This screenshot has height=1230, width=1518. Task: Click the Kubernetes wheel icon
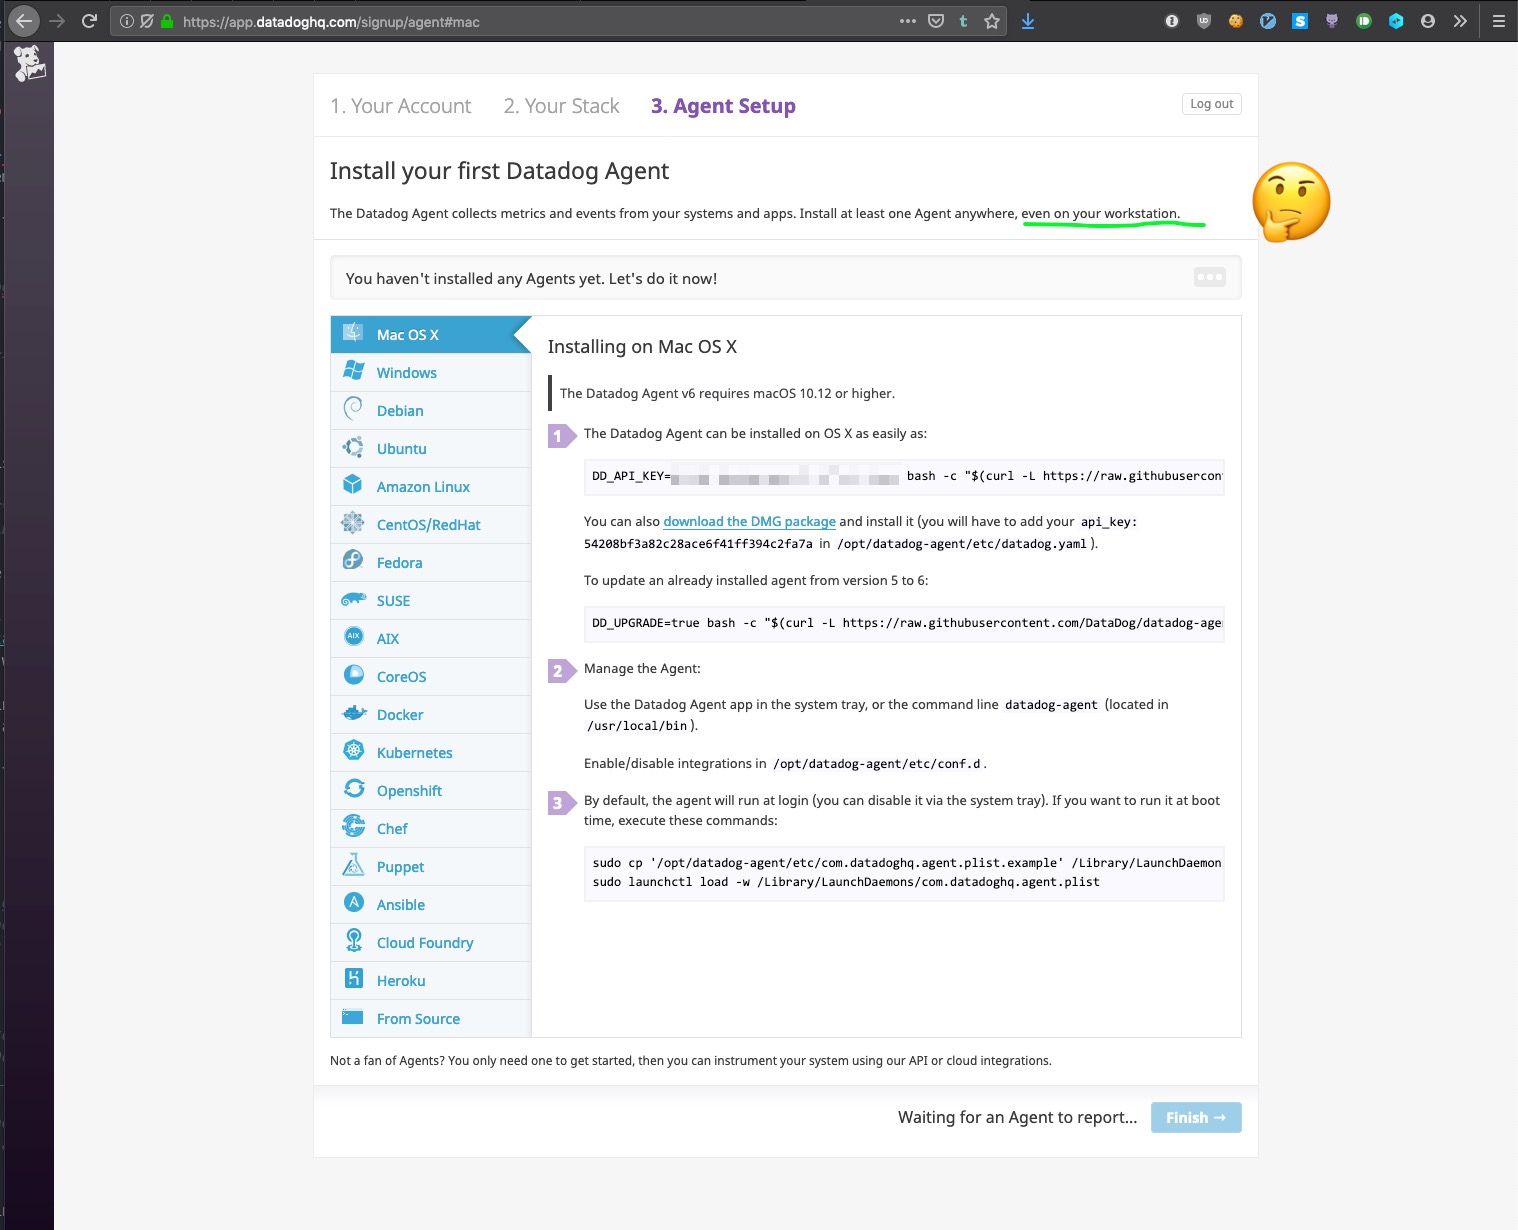[x=353, y=751]
